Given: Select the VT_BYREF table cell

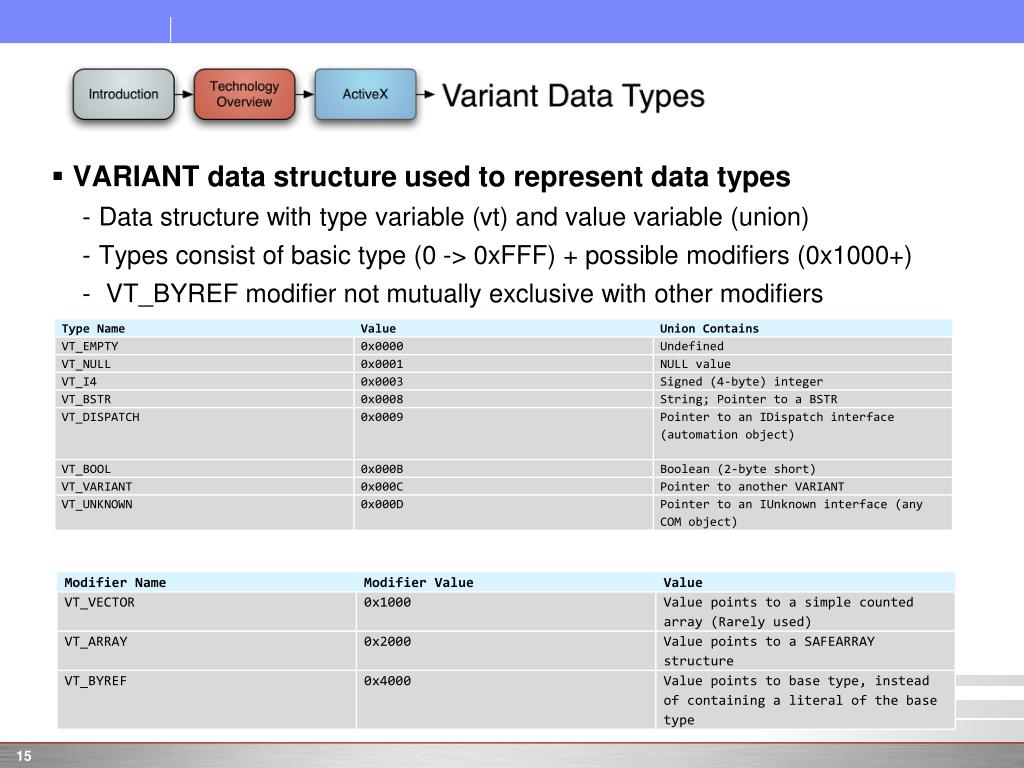Looking at the screenshot, I should (206, 699).
